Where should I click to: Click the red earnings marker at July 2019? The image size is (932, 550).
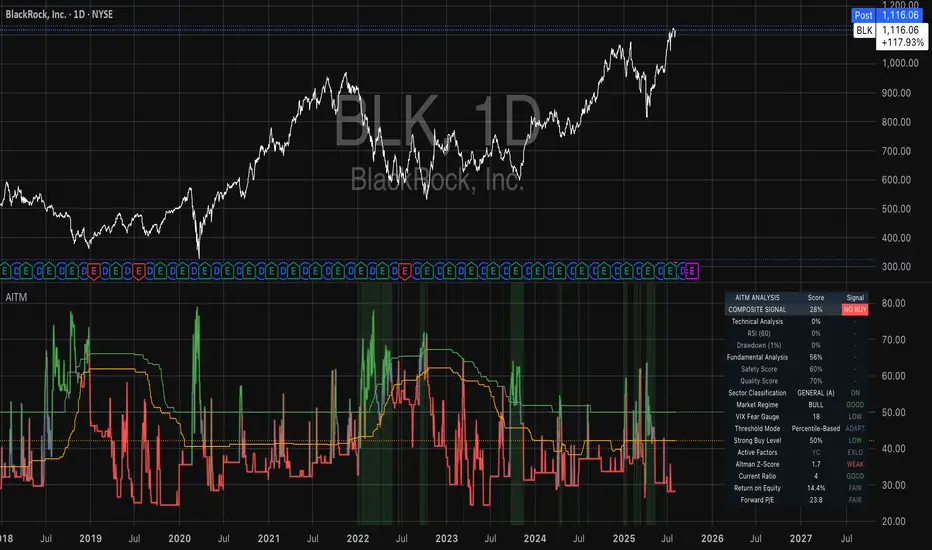click(138, 271)
